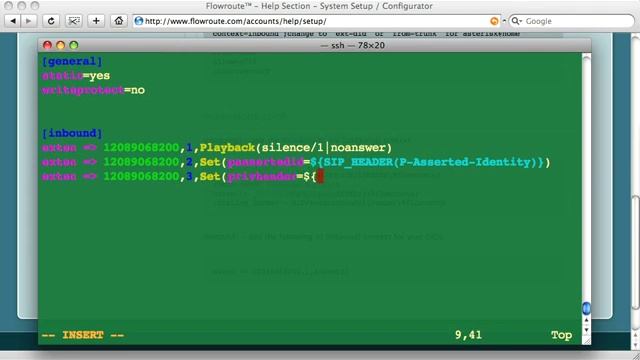Screen dimensions: 640x360
Task: Click the flowroute.com address bar
Action: [x=316, y=21]
